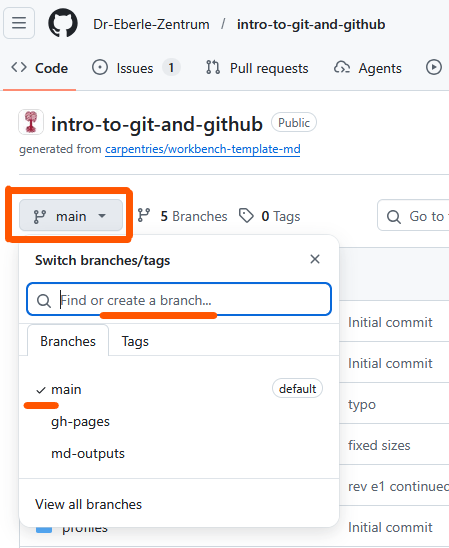Select the Code tab
The image size is (449, 548).
point(39,68)
